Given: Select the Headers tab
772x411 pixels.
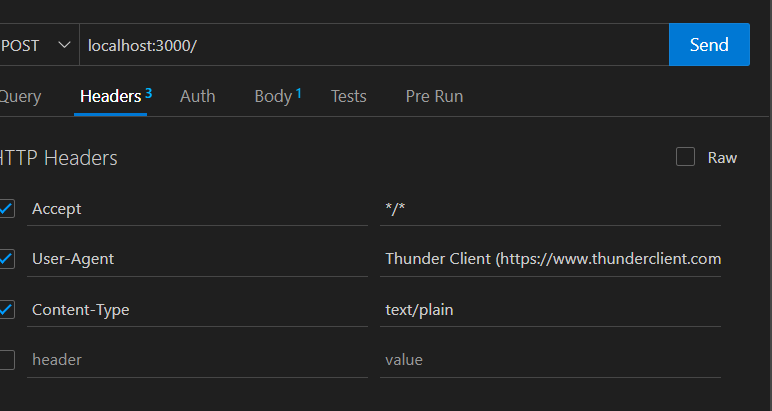Looking at the screenshot, I should pyautogui.click(x=111, y=96).
